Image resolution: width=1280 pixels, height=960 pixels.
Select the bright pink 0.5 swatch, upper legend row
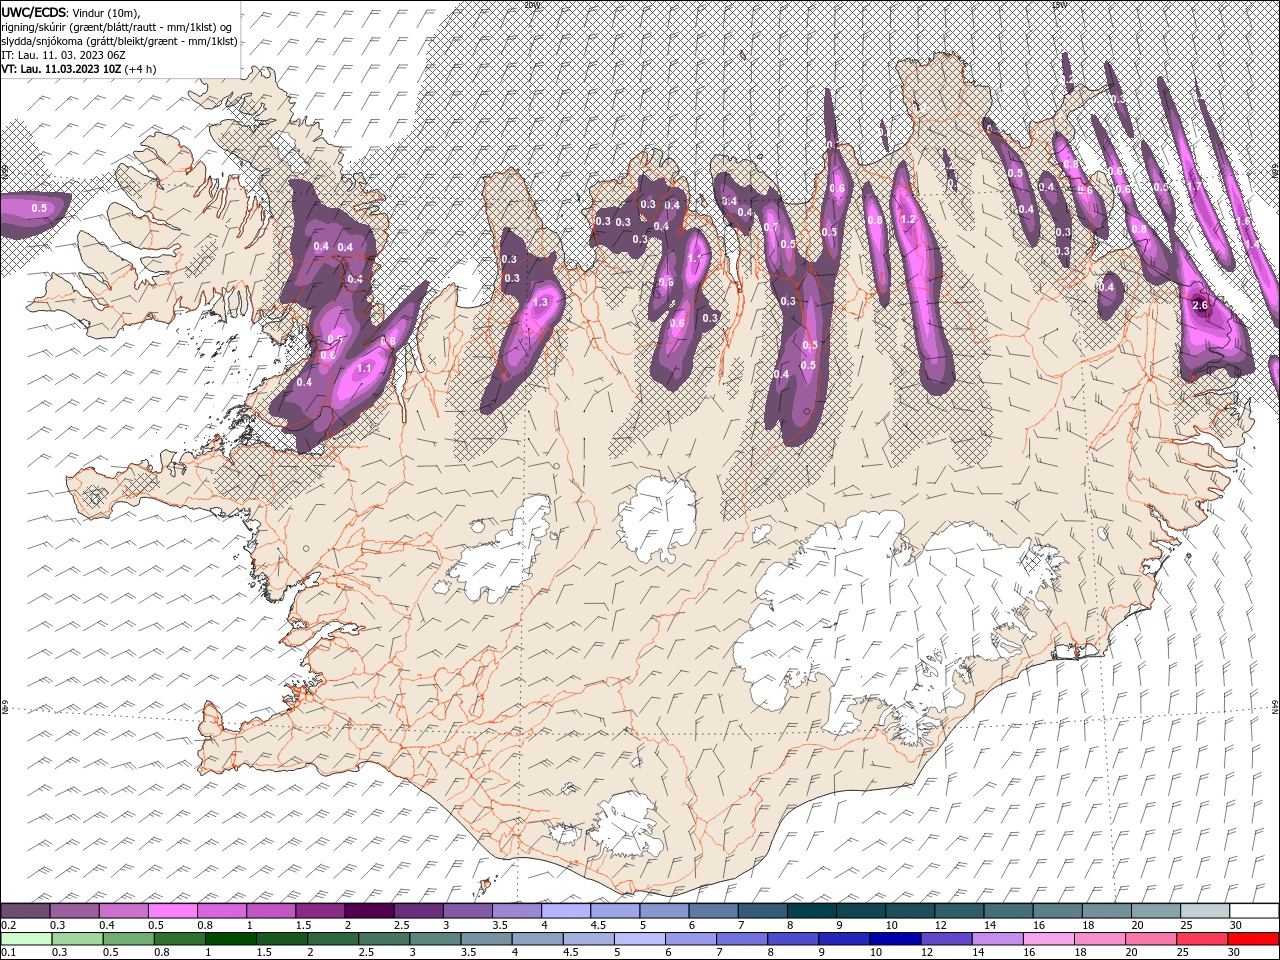click(172, 911)
